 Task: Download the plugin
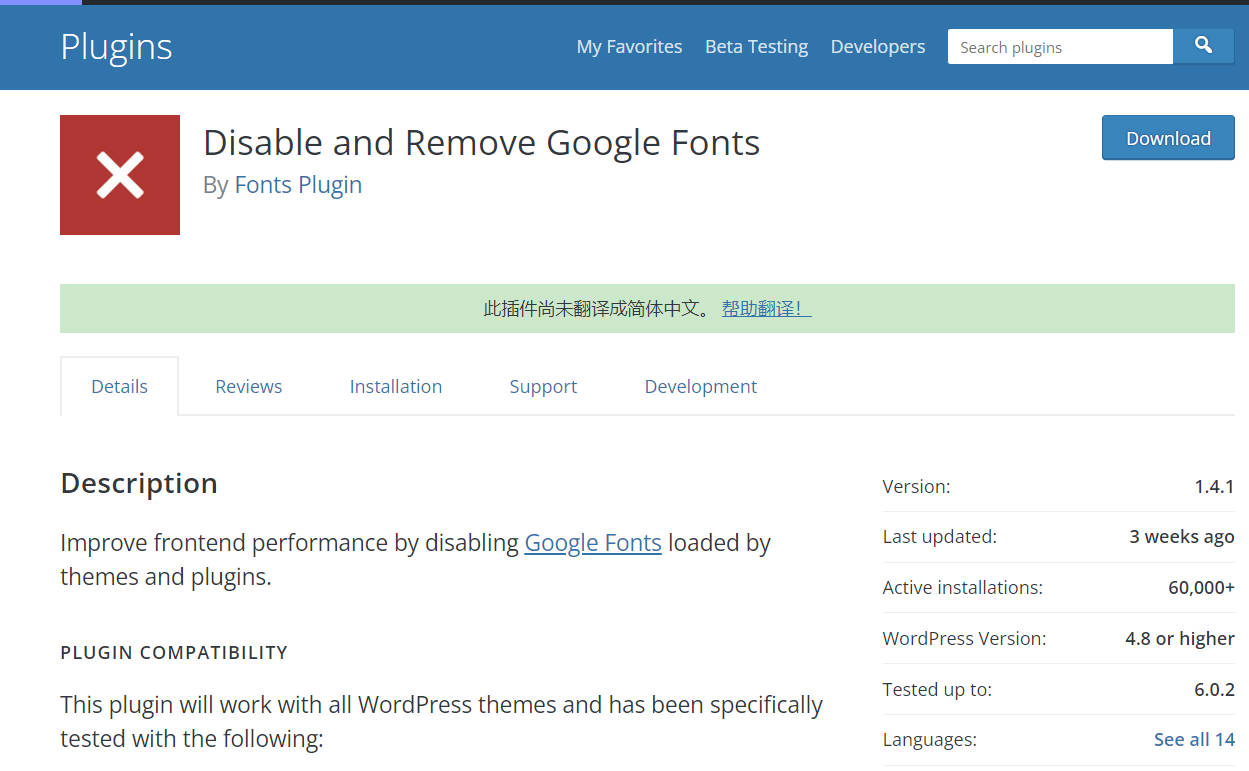click(x=1168, y=138)
